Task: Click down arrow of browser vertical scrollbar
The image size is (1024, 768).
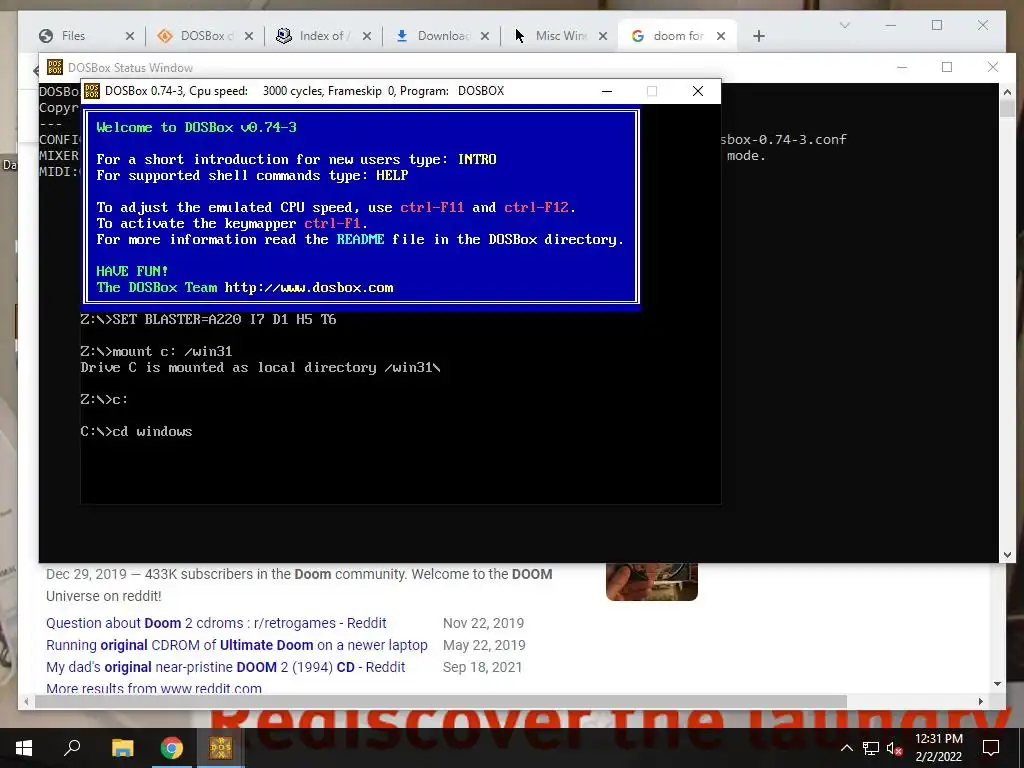Action: point(997,684)
